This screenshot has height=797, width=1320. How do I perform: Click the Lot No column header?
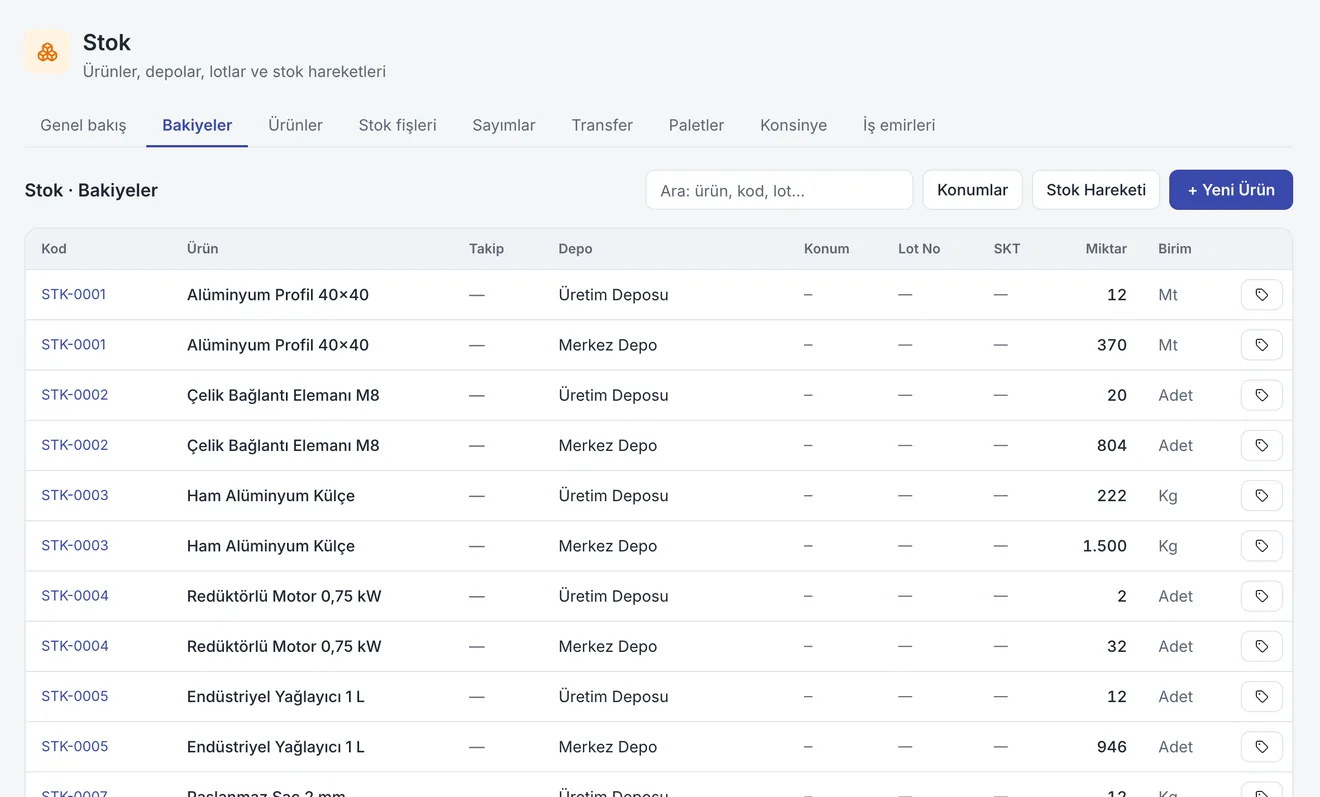(919, 249)
